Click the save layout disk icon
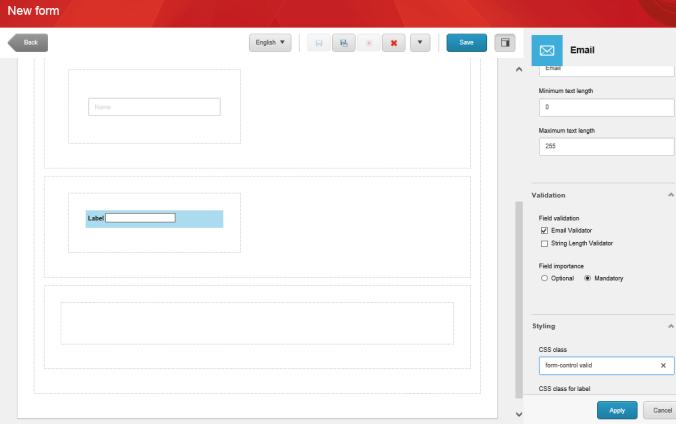Image resolution: width=676 pixels, height=424 pixels. point(318,43)
